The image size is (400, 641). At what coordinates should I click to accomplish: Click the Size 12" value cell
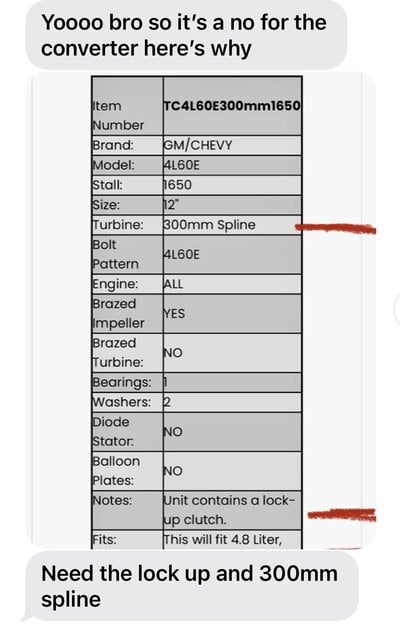click(232, 205)
